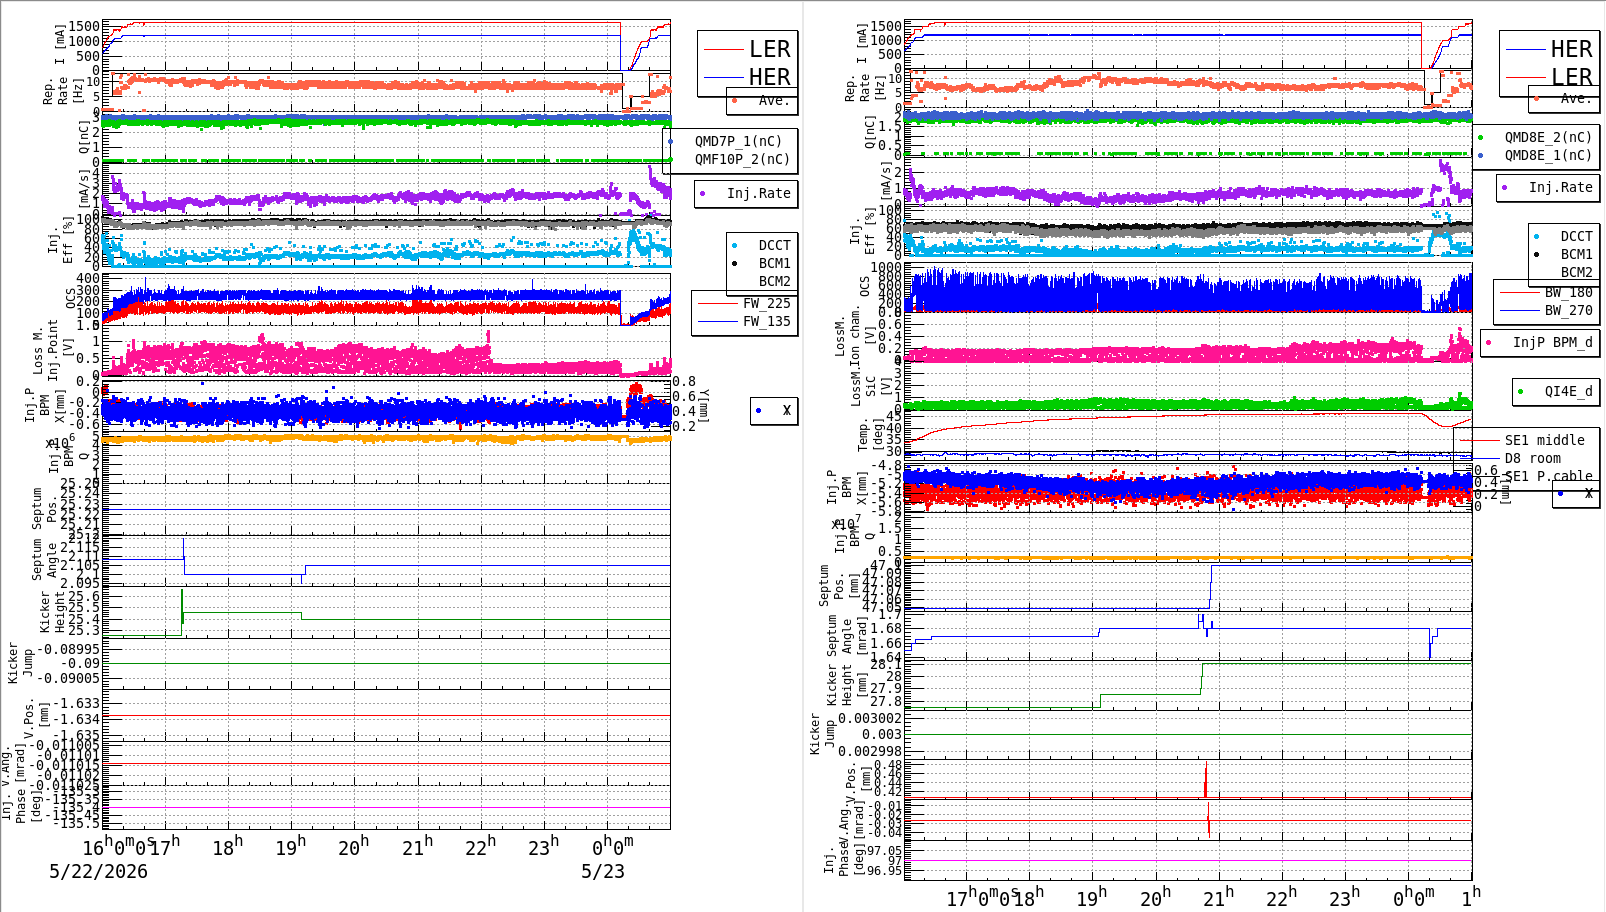The height and width of the screenshot is (912, 1606).
Task: Select the FW_135 legend entry
Action: (766, 321)
